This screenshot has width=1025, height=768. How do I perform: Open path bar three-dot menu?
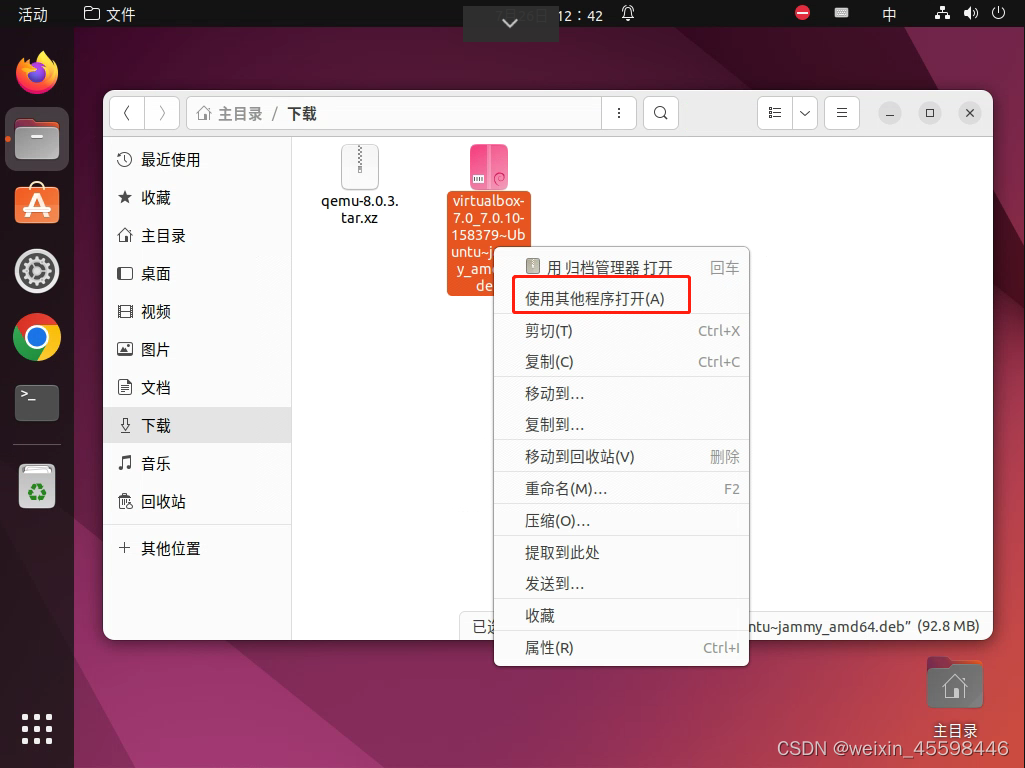(618, 113)
